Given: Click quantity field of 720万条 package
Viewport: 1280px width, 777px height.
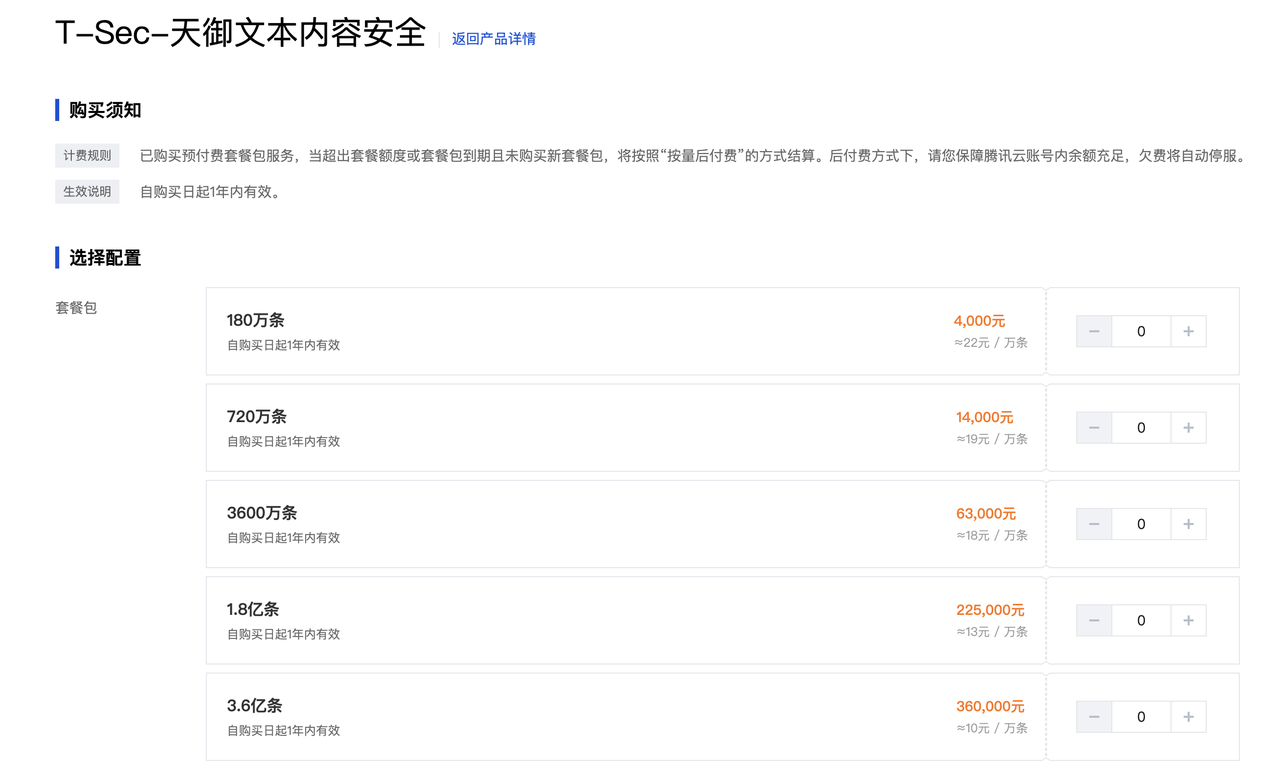Looking at the screenshot, I should coord(1141,428).
